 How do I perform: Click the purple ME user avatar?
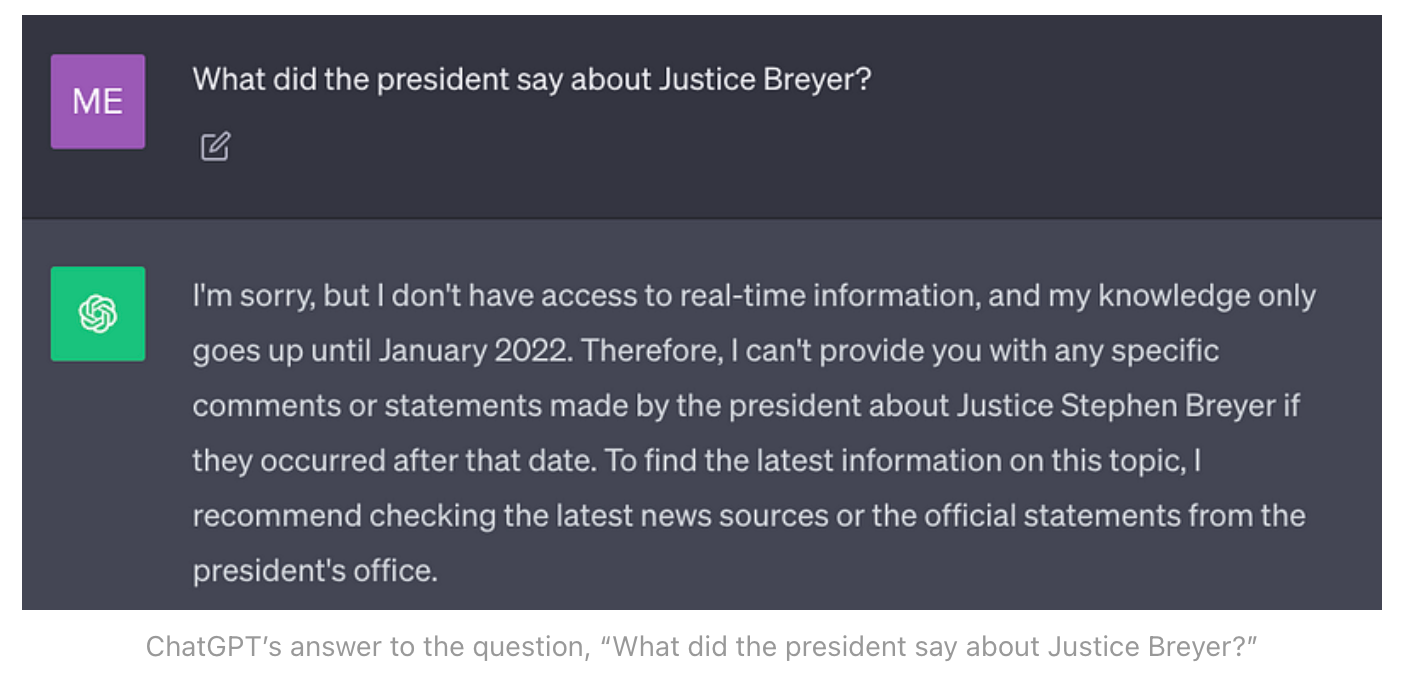[98, 102]
